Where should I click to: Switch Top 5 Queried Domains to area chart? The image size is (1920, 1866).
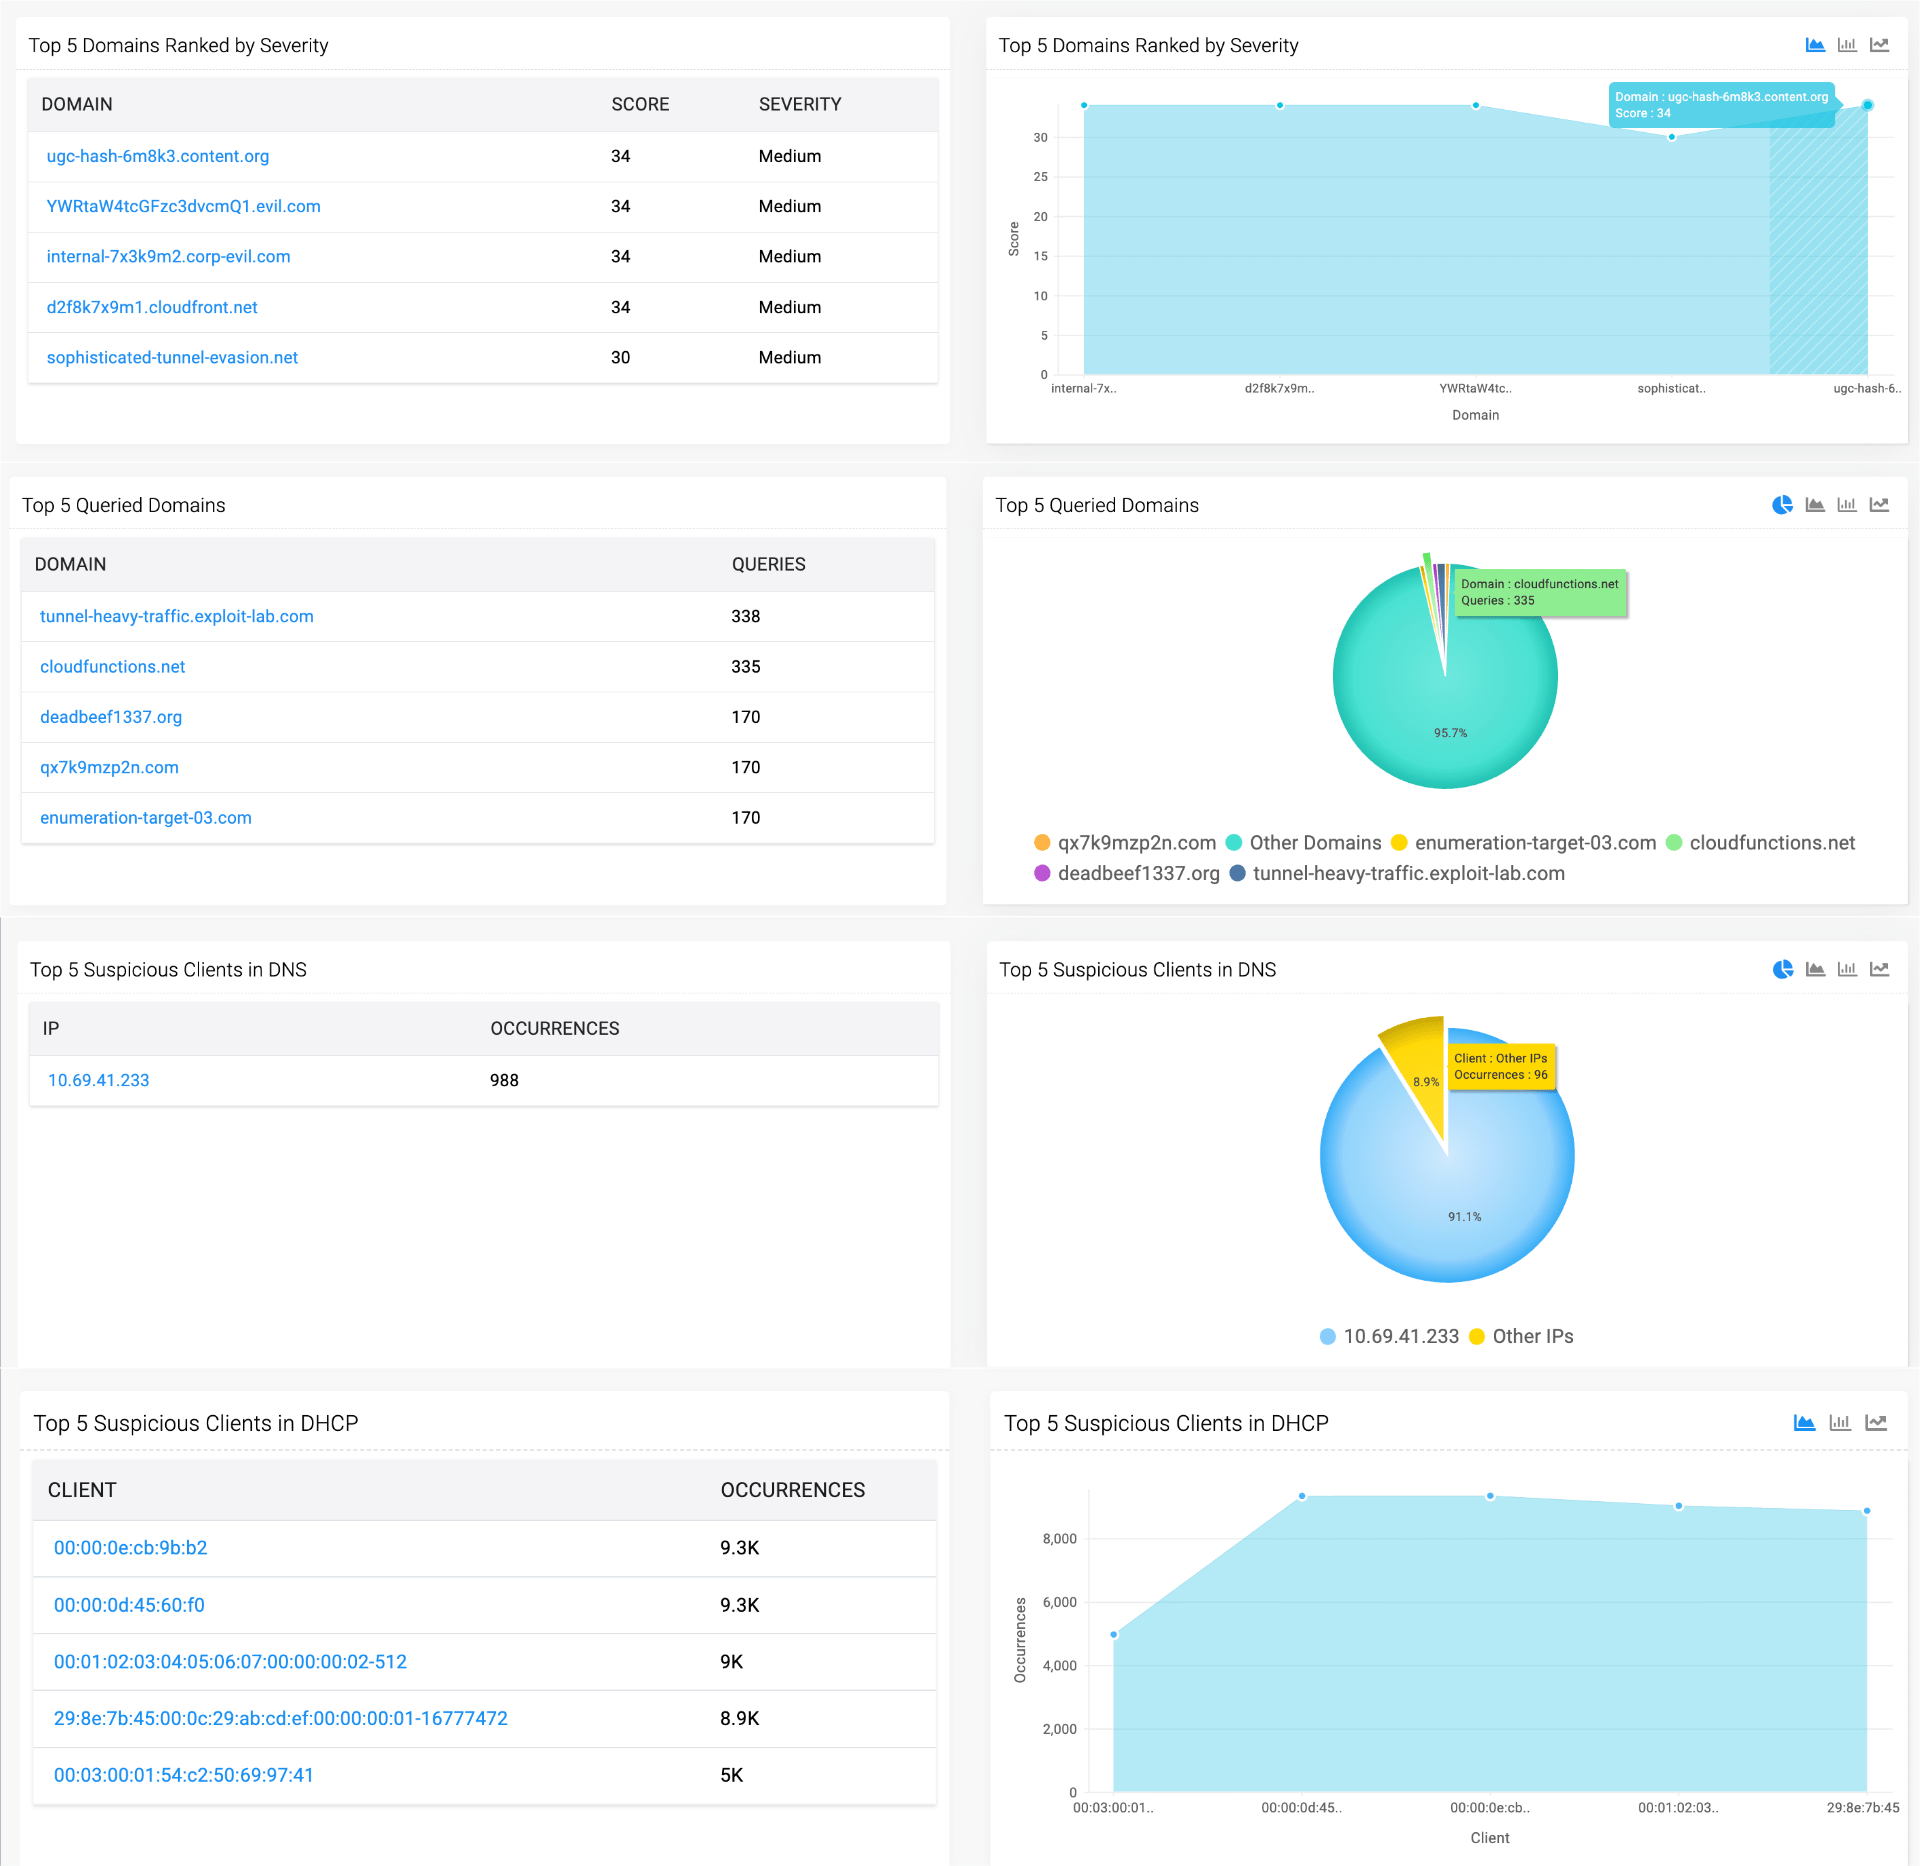1814,505
